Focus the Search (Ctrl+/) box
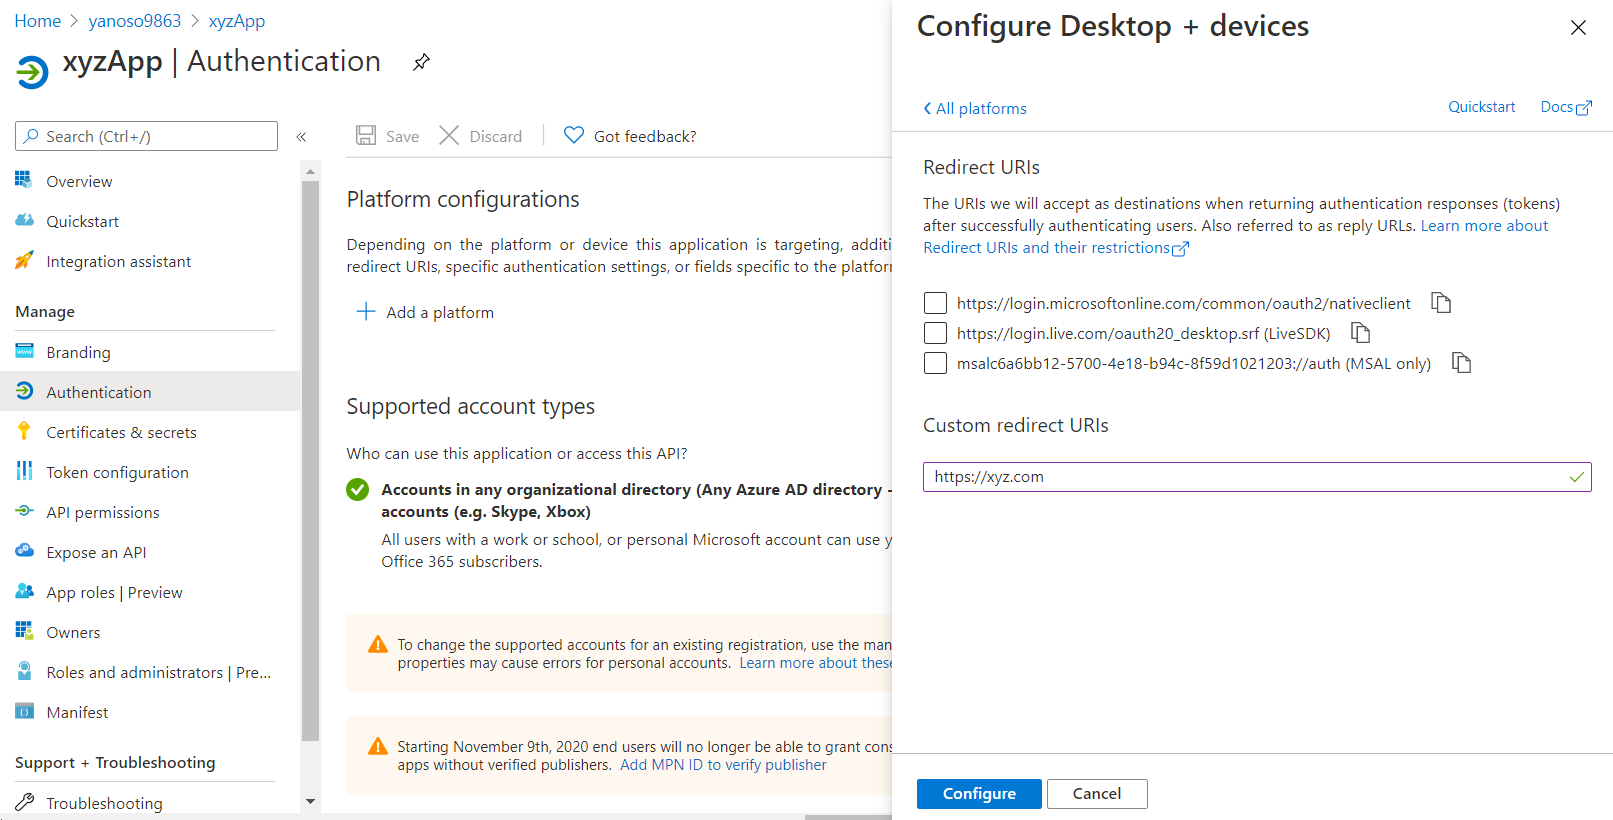 pyautogui.click(x=146, y=136)
